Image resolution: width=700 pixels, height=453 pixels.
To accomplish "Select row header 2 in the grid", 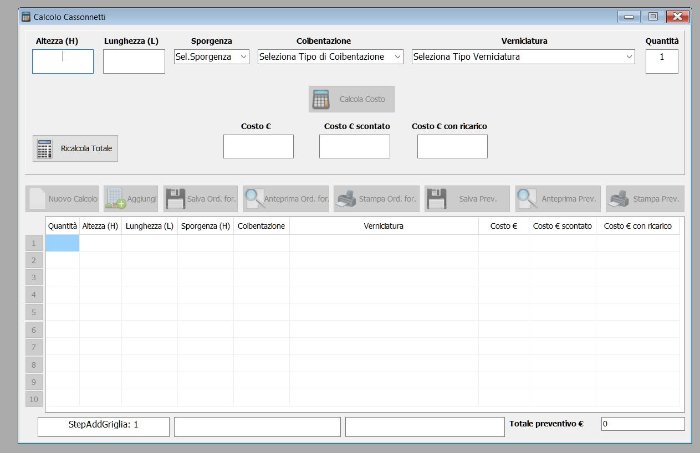I will pos(34,260).
